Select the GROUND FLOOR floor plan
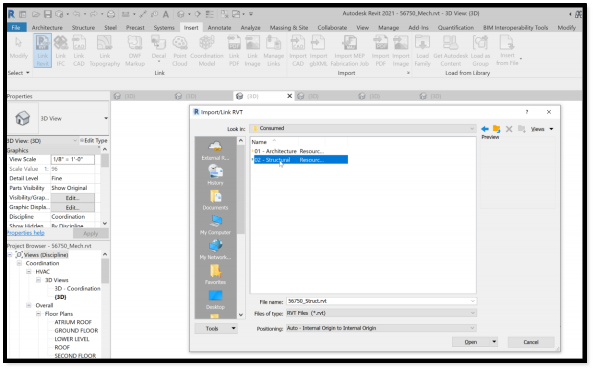Image resolution: width=595 pixels, height=371 pixels. [x=76, y=331]
